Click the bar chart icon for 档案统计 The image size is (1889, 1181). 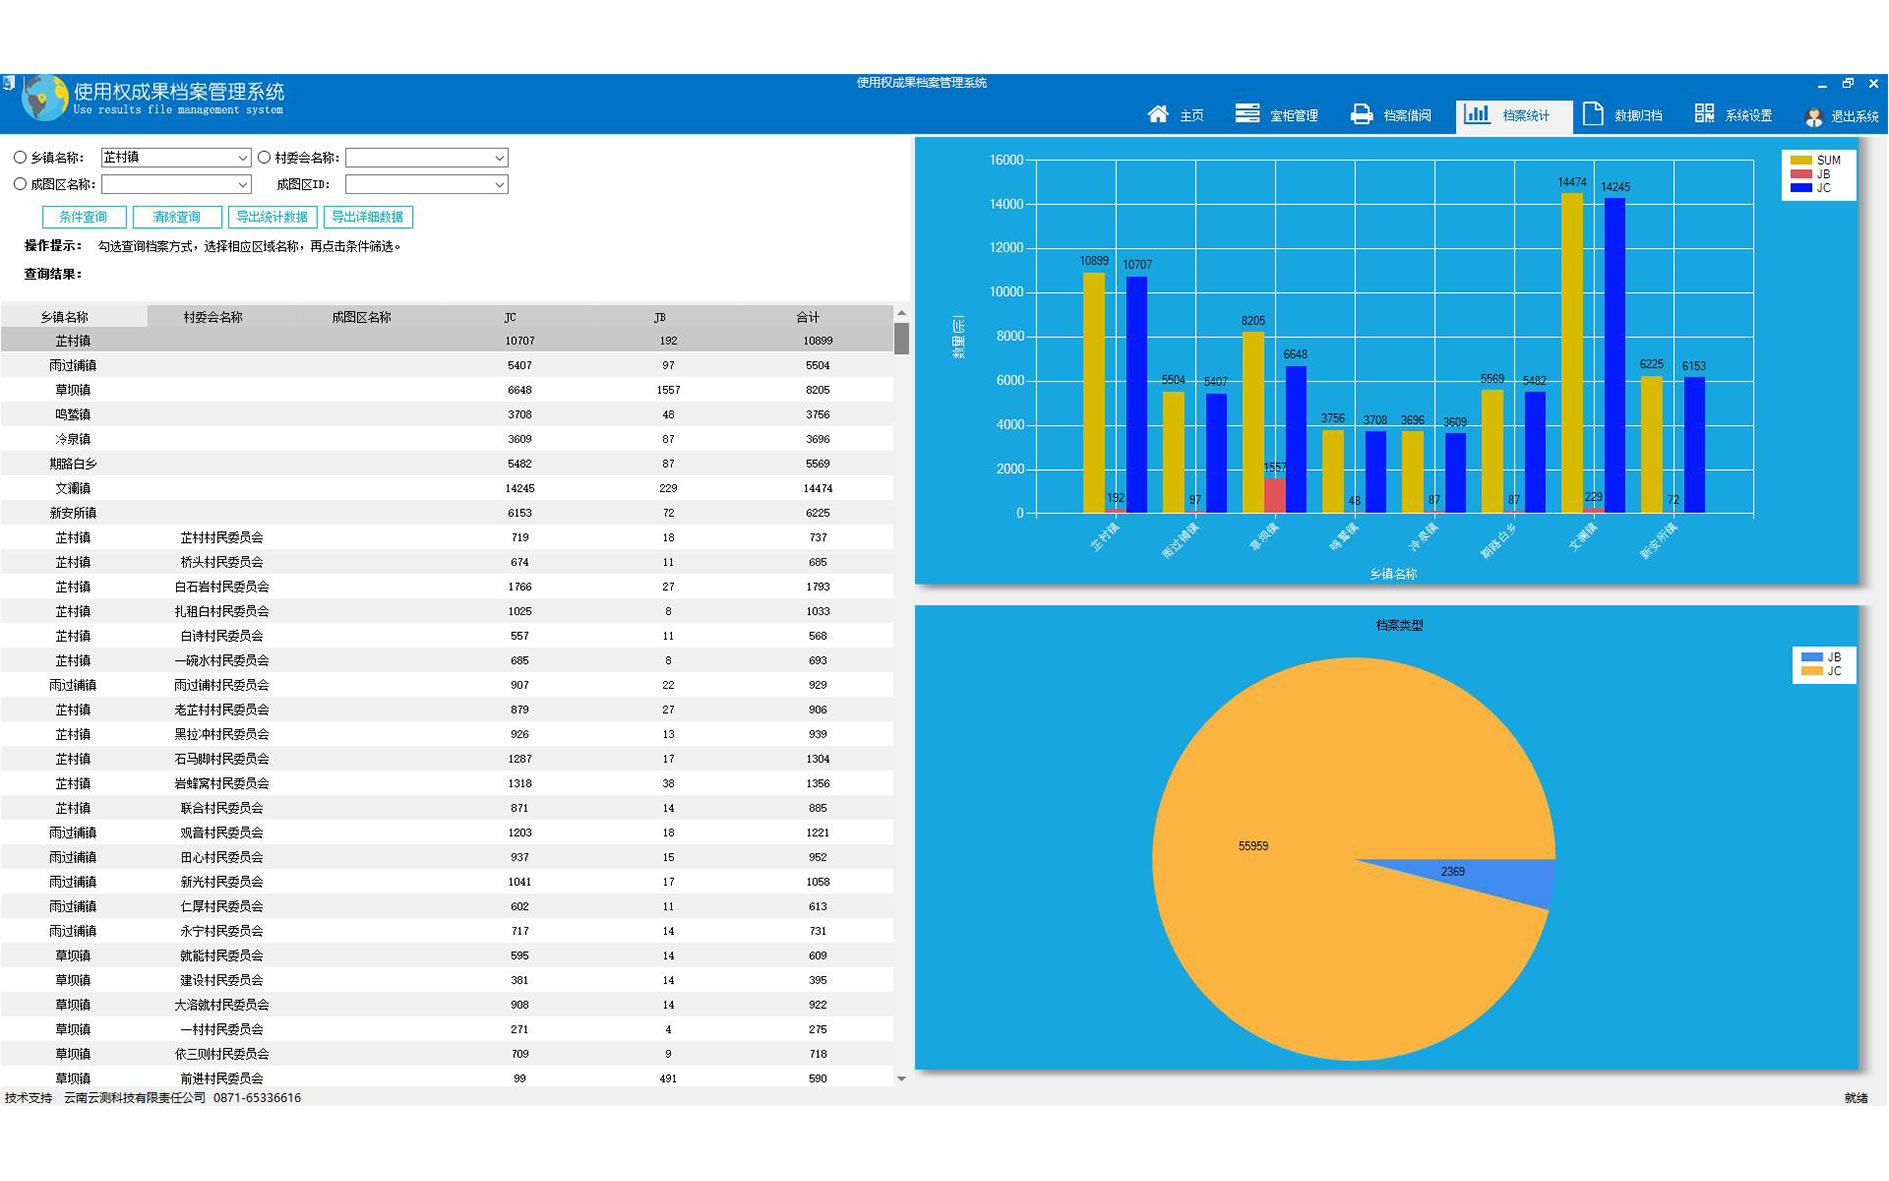[1477, 114]
